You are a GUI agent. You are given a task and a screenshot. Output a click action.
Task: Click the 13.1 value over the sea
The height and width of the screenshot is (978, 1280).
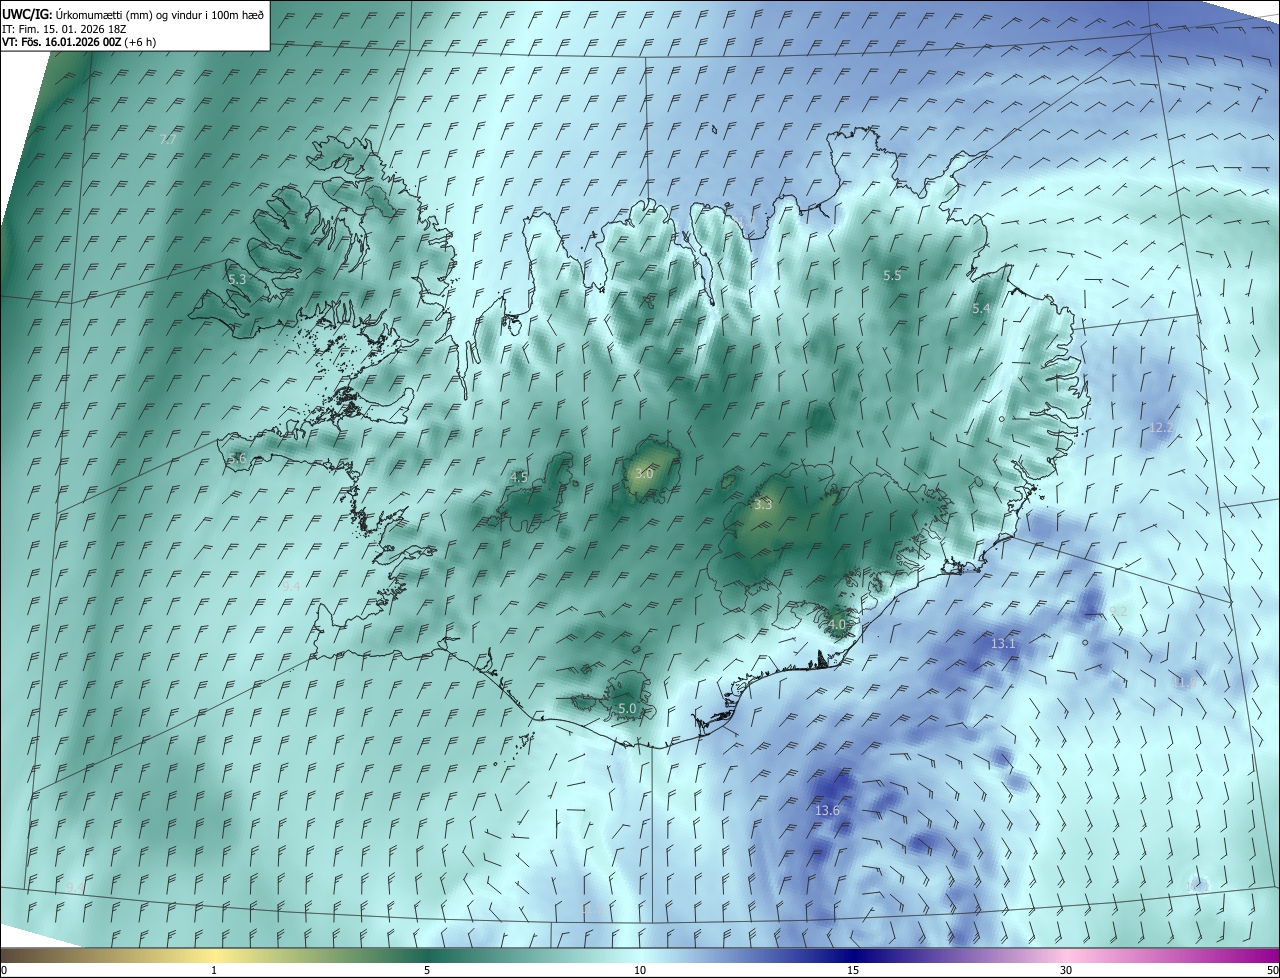tap(1003, 644)
